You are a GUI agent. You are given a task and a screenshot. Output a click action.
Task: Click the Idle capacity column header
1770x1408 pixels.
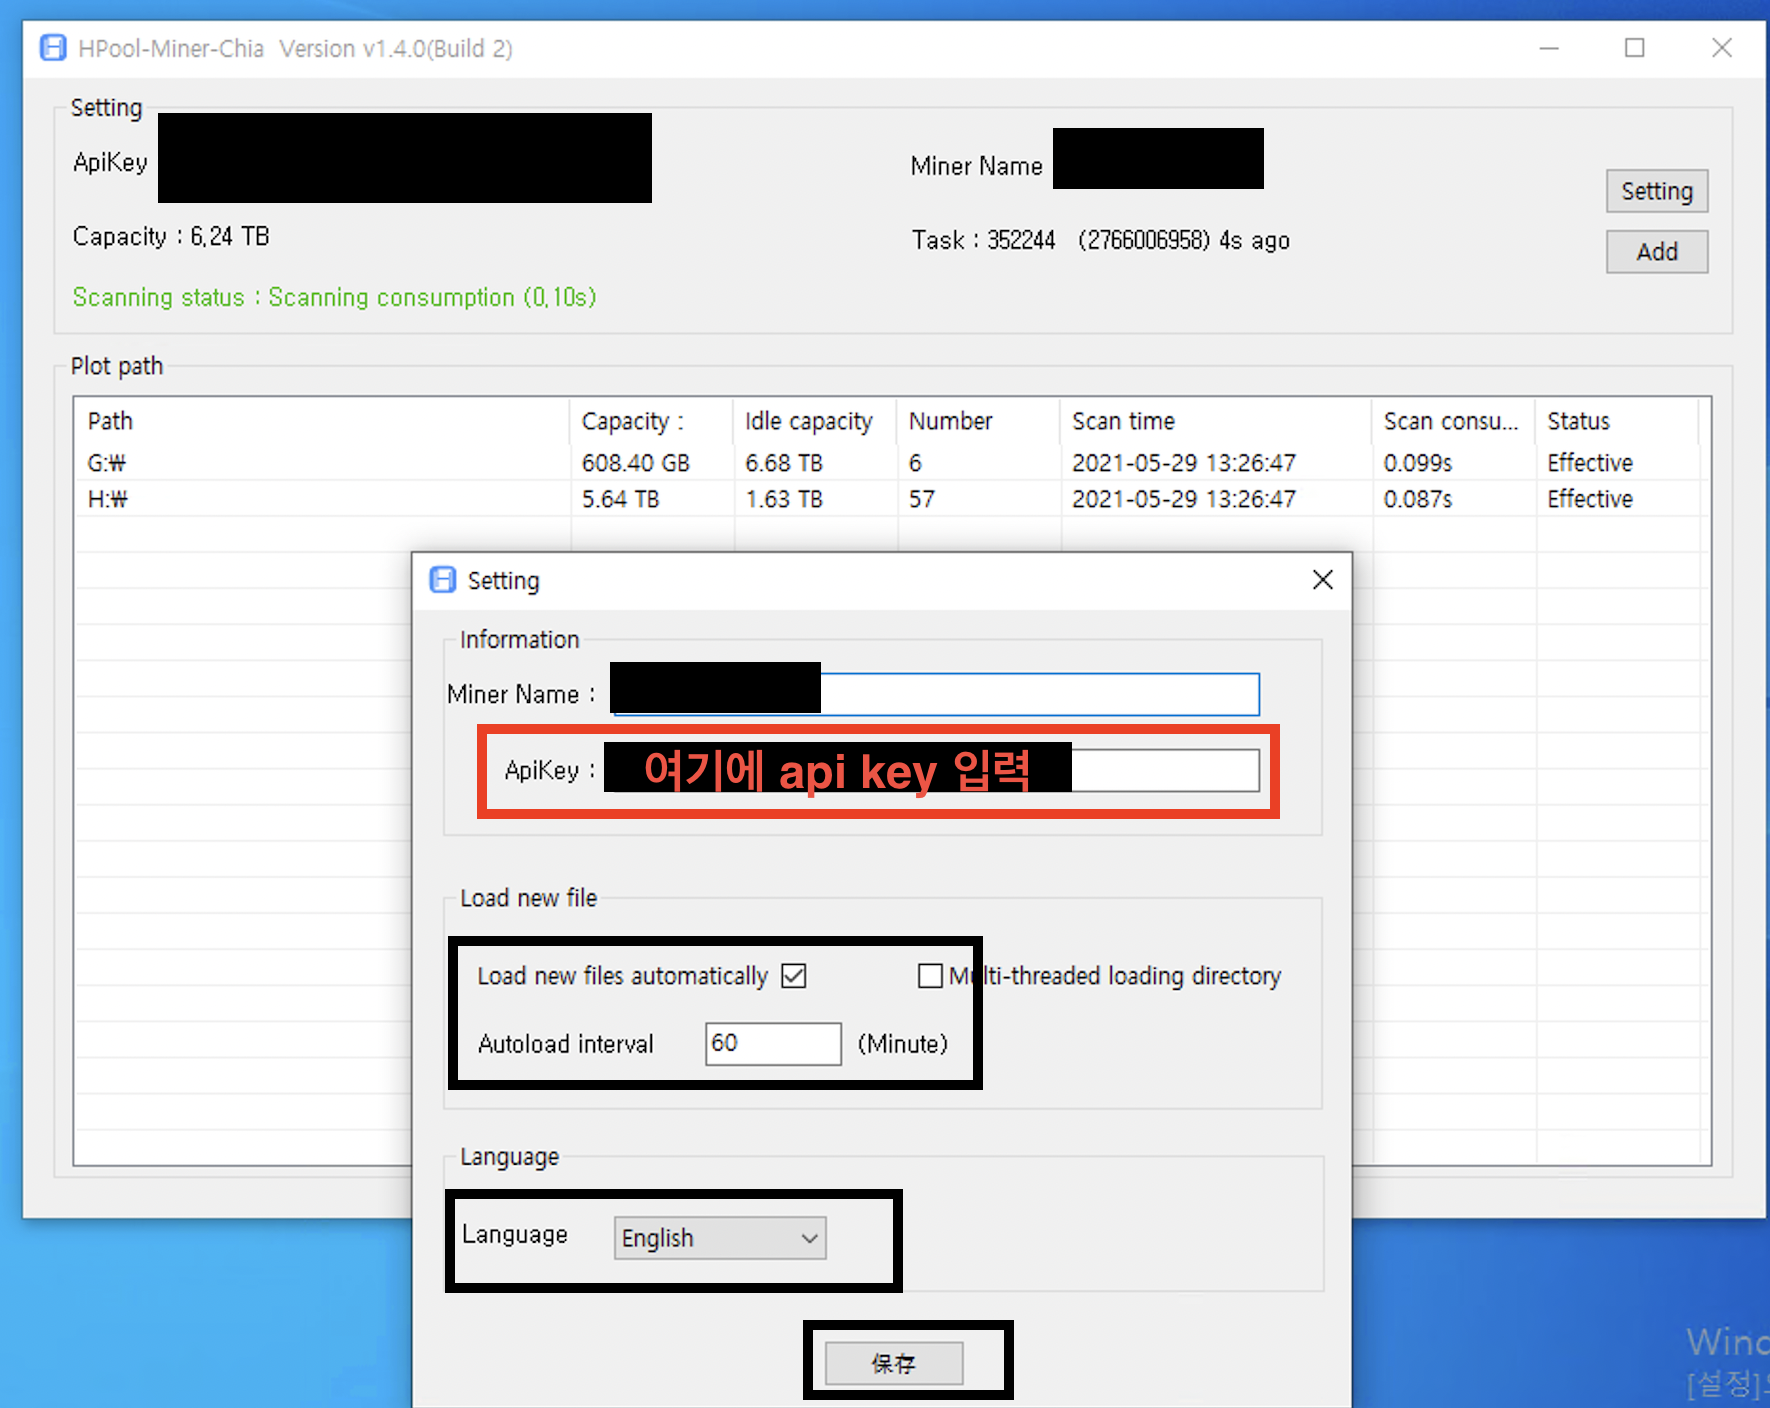(815, 421)
